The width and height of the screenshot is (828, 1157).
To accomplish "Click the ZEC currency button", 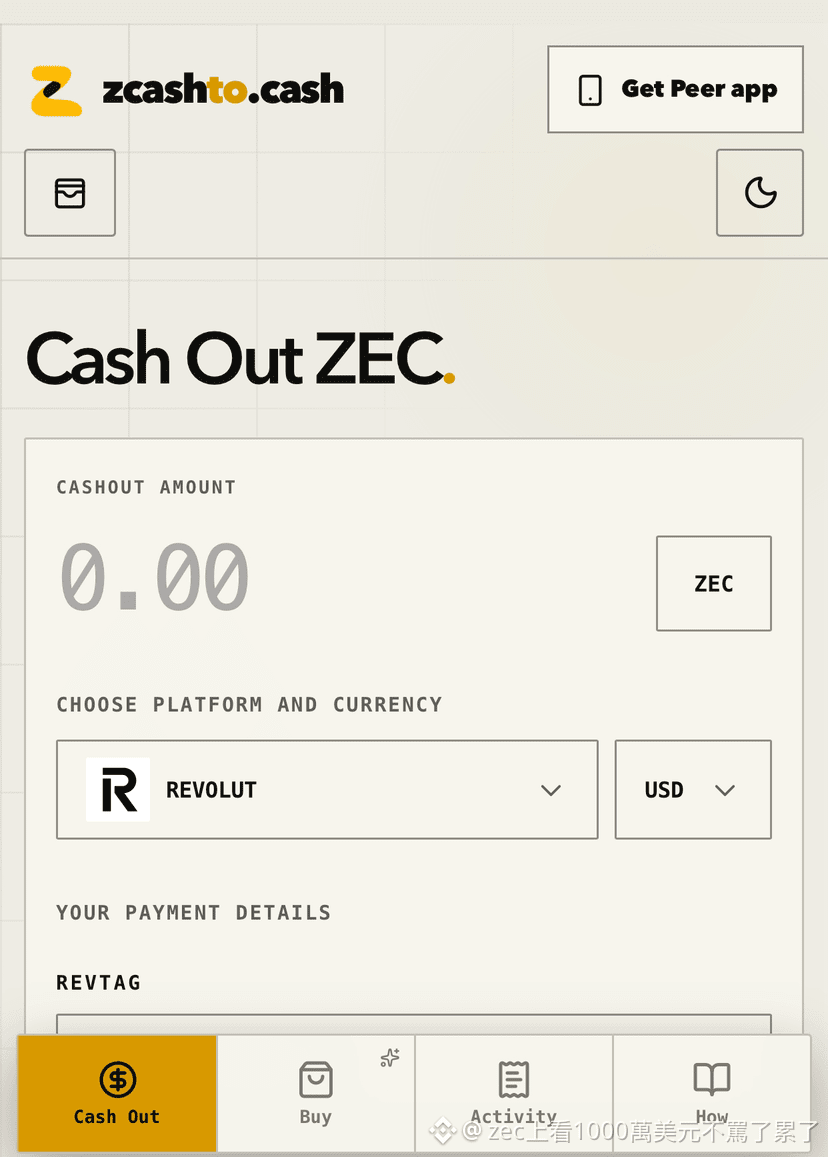I will (714, 583).
